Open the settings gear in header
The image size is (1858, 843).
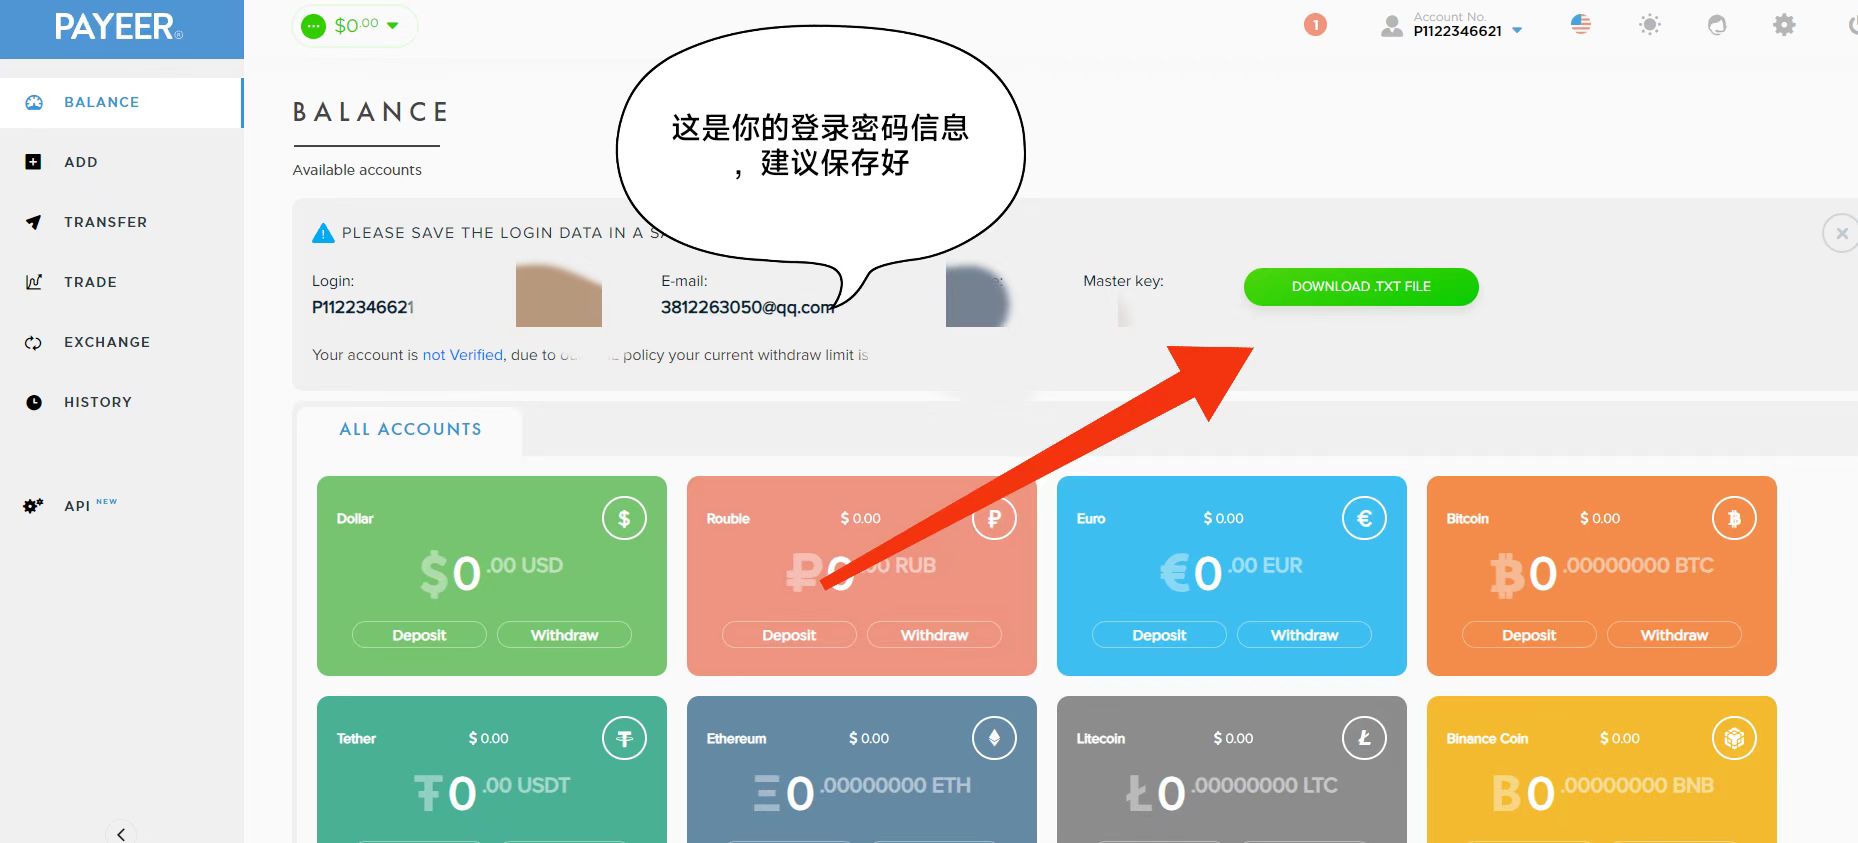click(x=1784, y=25)
